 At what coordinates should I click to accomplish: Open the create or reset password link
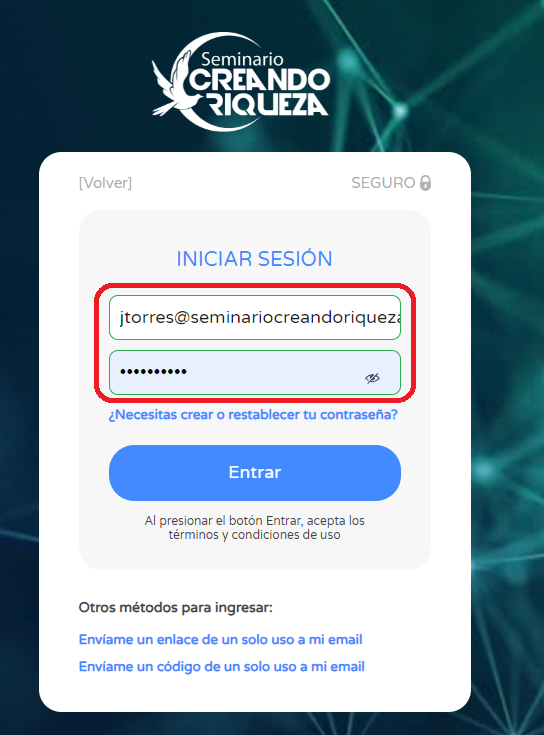click(253, 415)
